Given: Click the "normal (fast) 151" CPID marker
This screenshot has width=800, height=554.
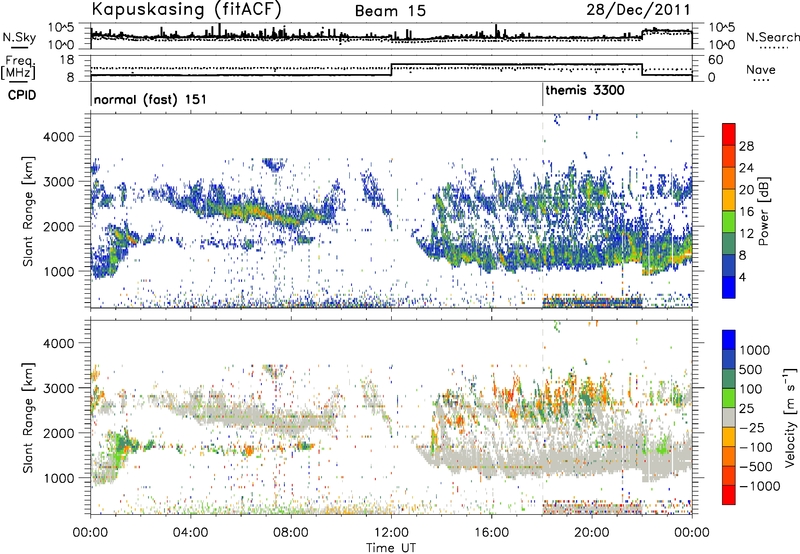Looking at the screenshot, I should (x=150, y=99).
